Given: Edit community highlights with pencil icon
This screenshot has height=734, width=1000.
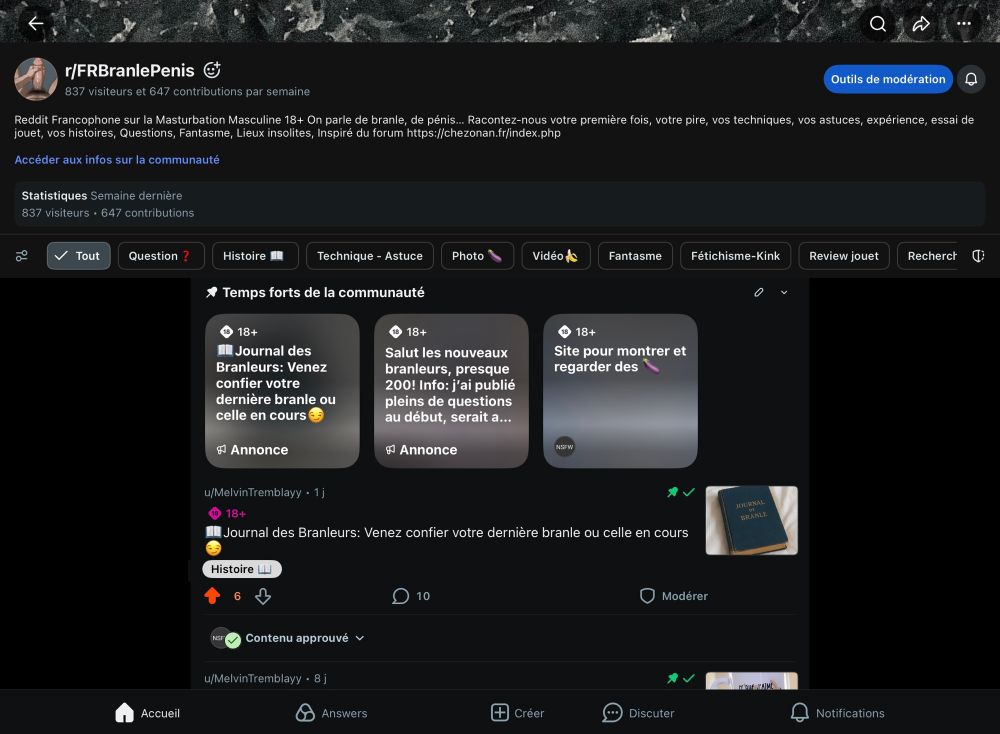Looking at the screenshot, I should [x=758, y=292].
